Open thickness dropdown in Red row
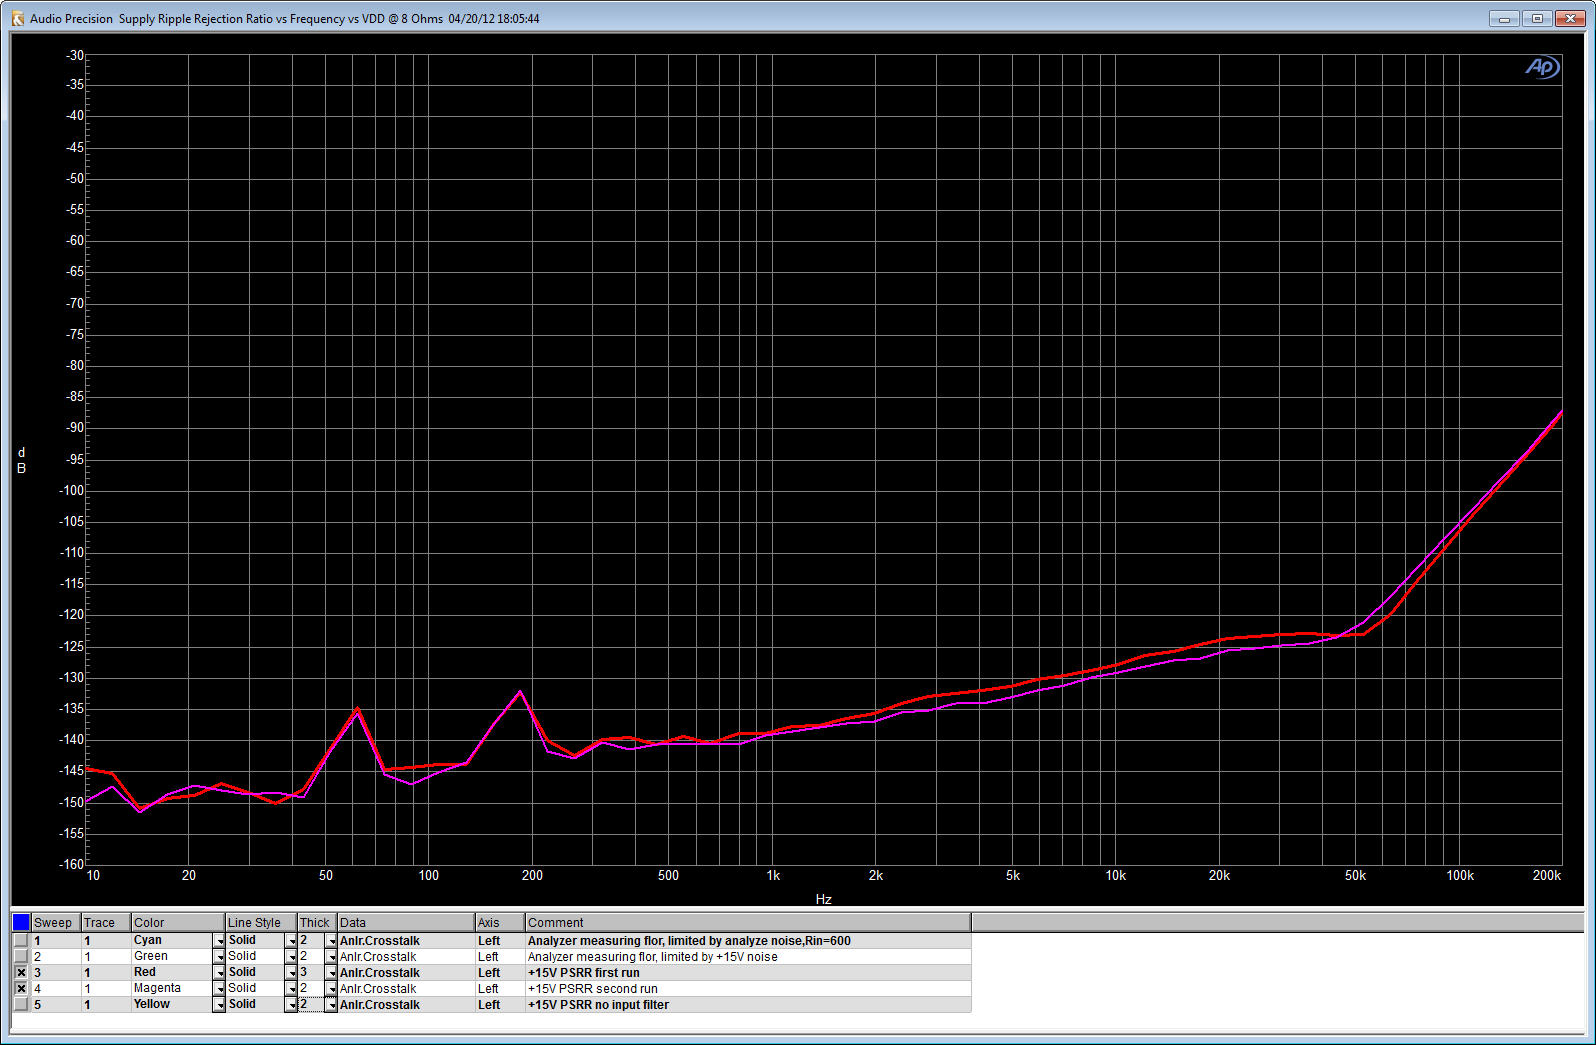Viewport: 1596px width, 1045px height. 331,973
